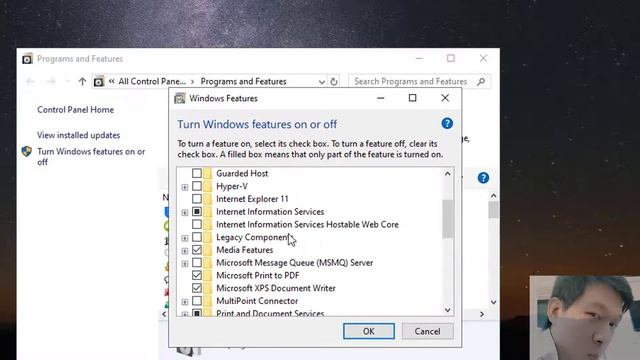The width and height of the screenshot is (640, 360).
Task: Expand the MultiPoint Connector node
Action: tap(184, 302)
